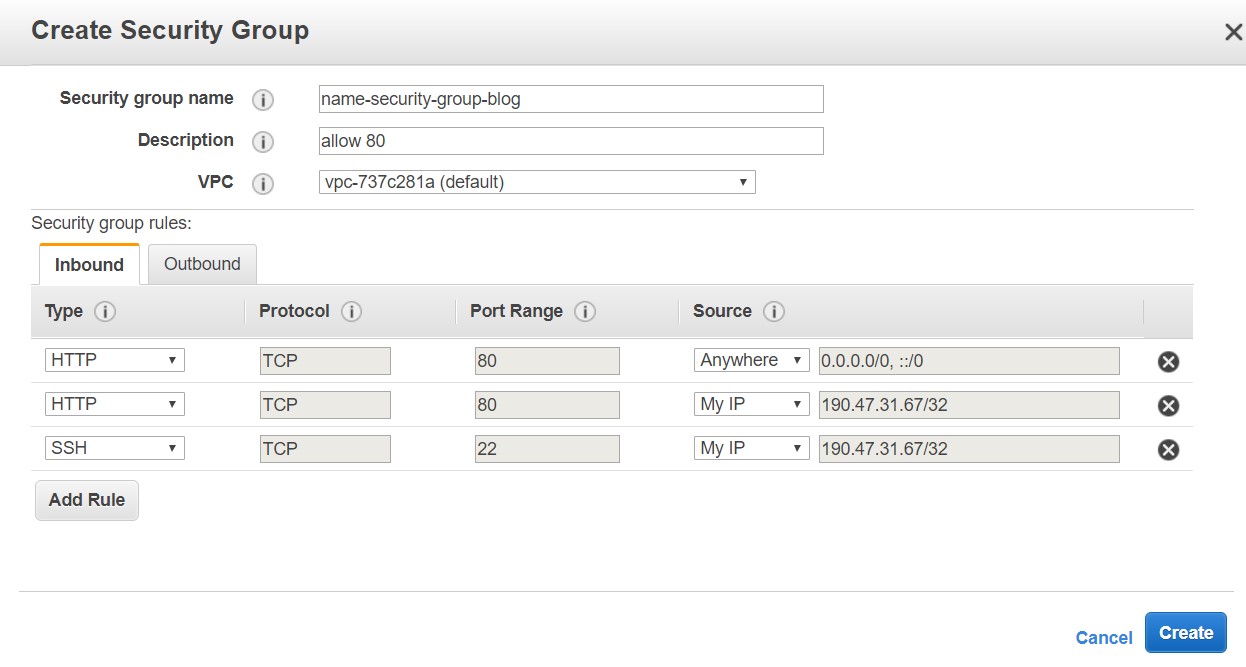Click the Create Security Group title
This screenshot has height=667, width=1246.
[170, 31]
